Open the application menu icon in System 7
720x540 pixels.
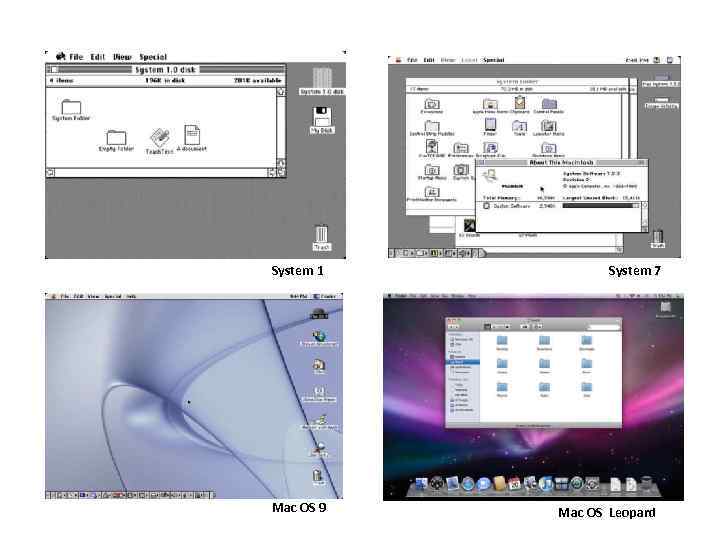670,60
